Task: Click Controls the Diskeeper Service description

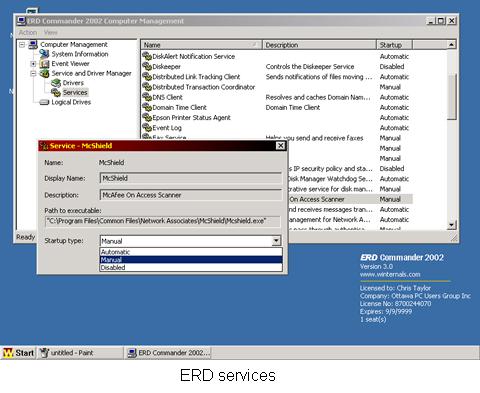Action: 310,66
